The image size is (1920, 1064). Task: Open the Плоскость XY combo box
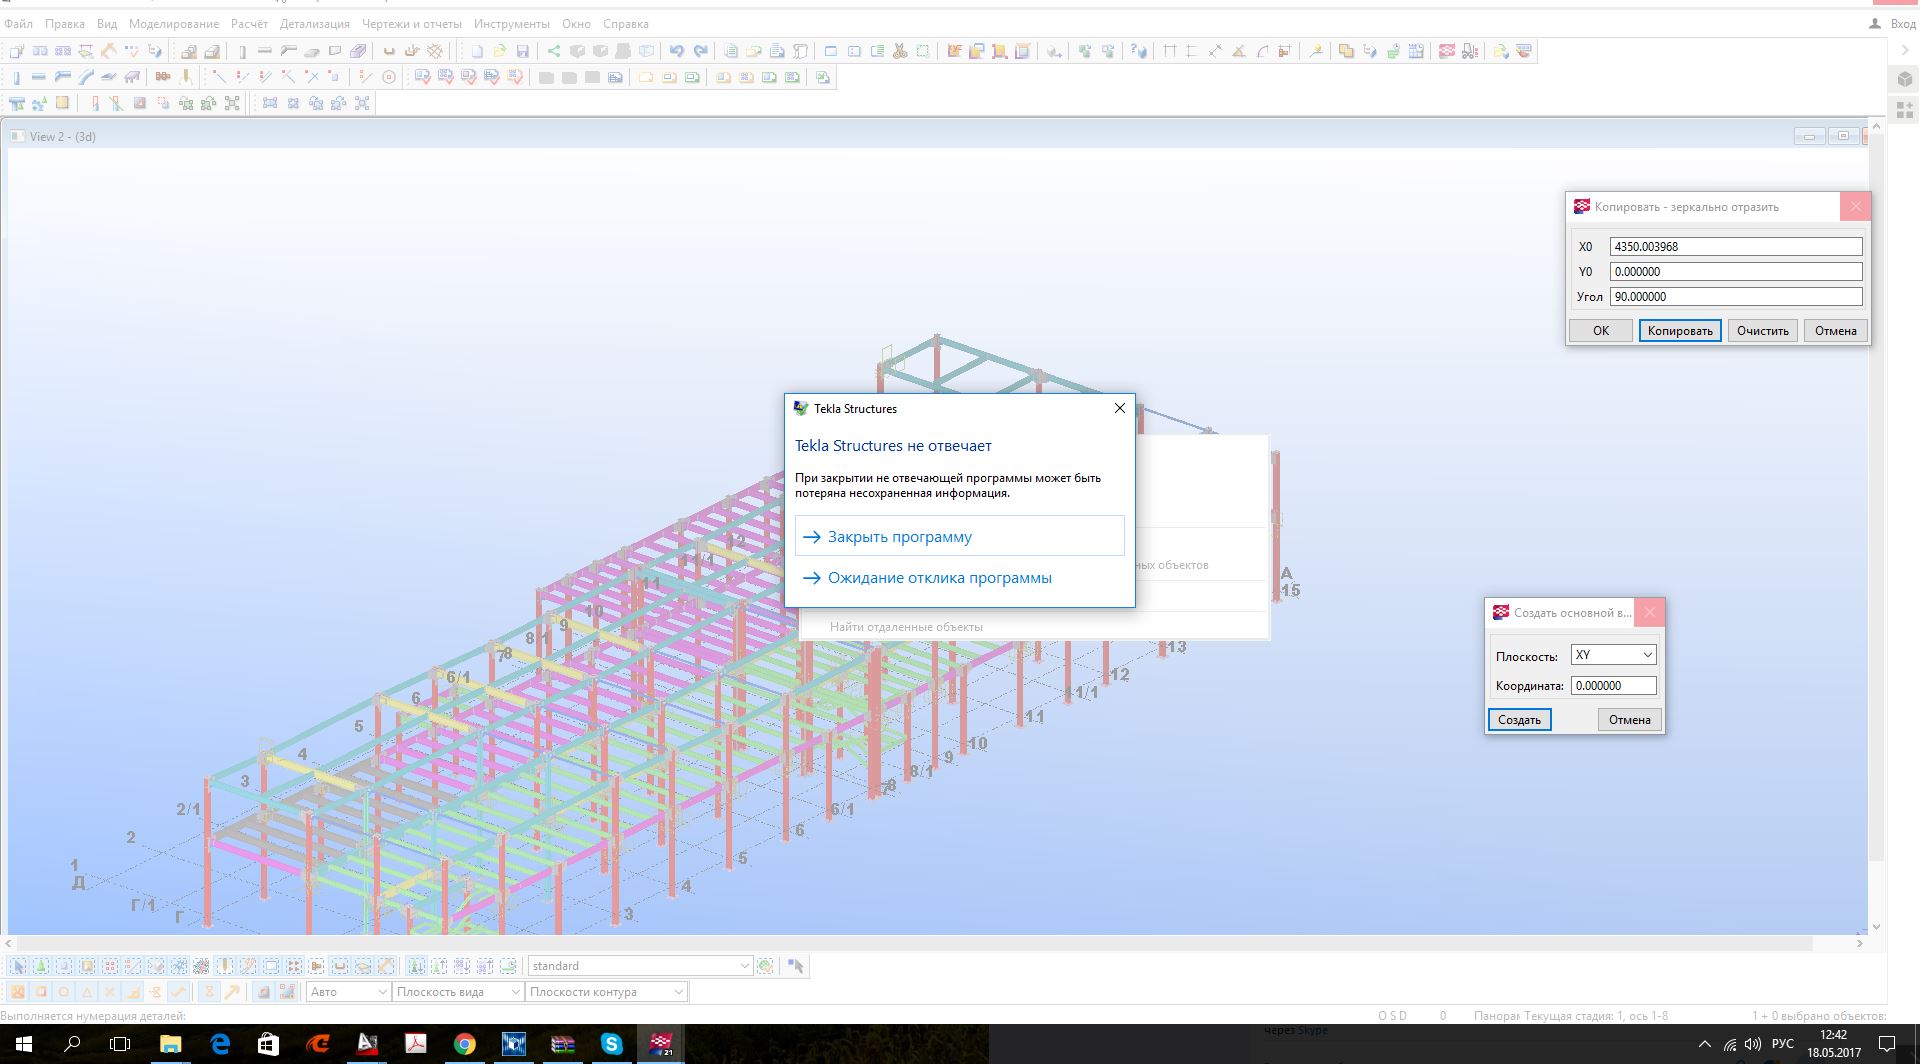pyautogui.click(x=1613, y=655)
